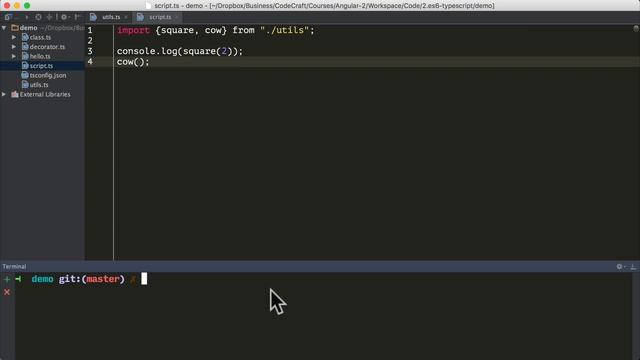Click 'console.log' on line 3
640x360 pixels.
coord(147,51)
